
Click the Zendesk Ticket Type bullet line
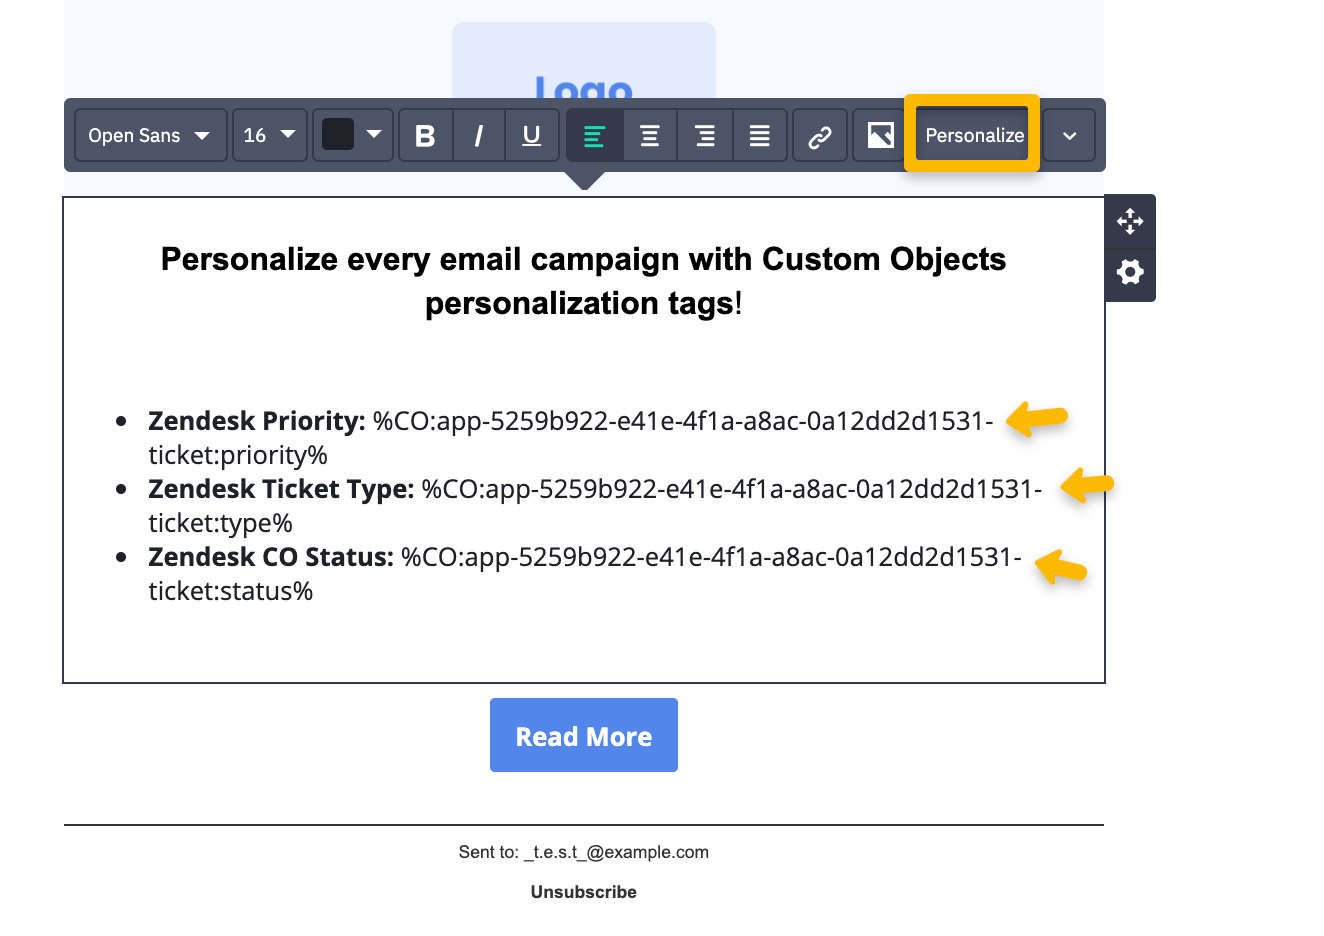tap(595, 506)
